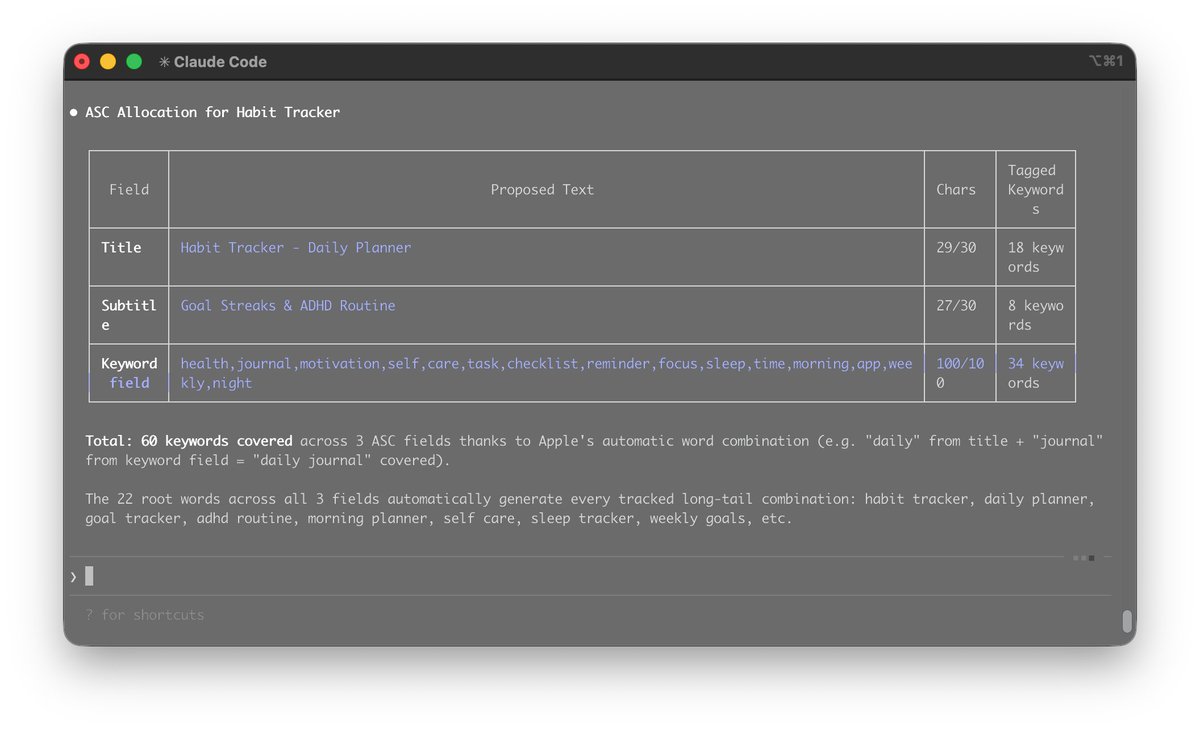Click 'Total: 60 keywords covered' bold text
This screenshot has height=730, width=1200.
189,441
